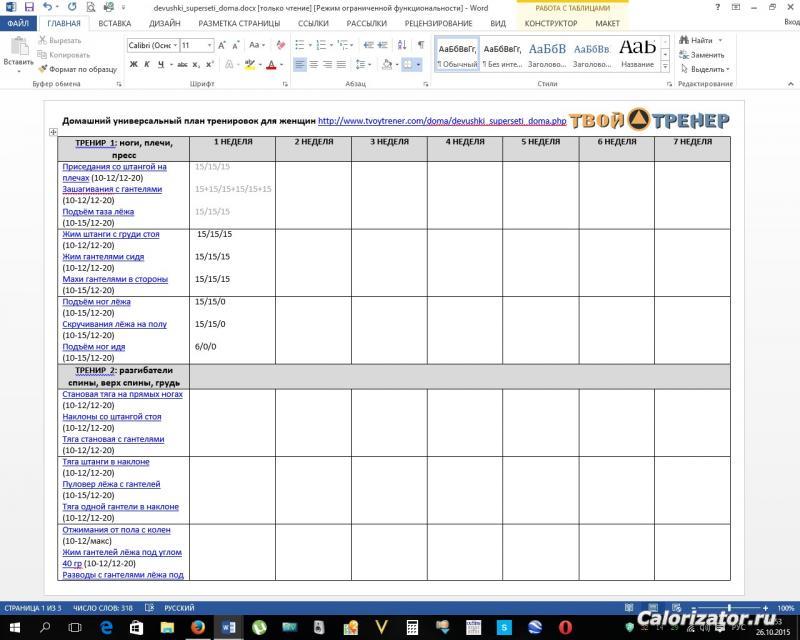Viewport: 800px width, 640px height.
Task: Open Firefox from the Windows taskbar
Action: point(196,627)
